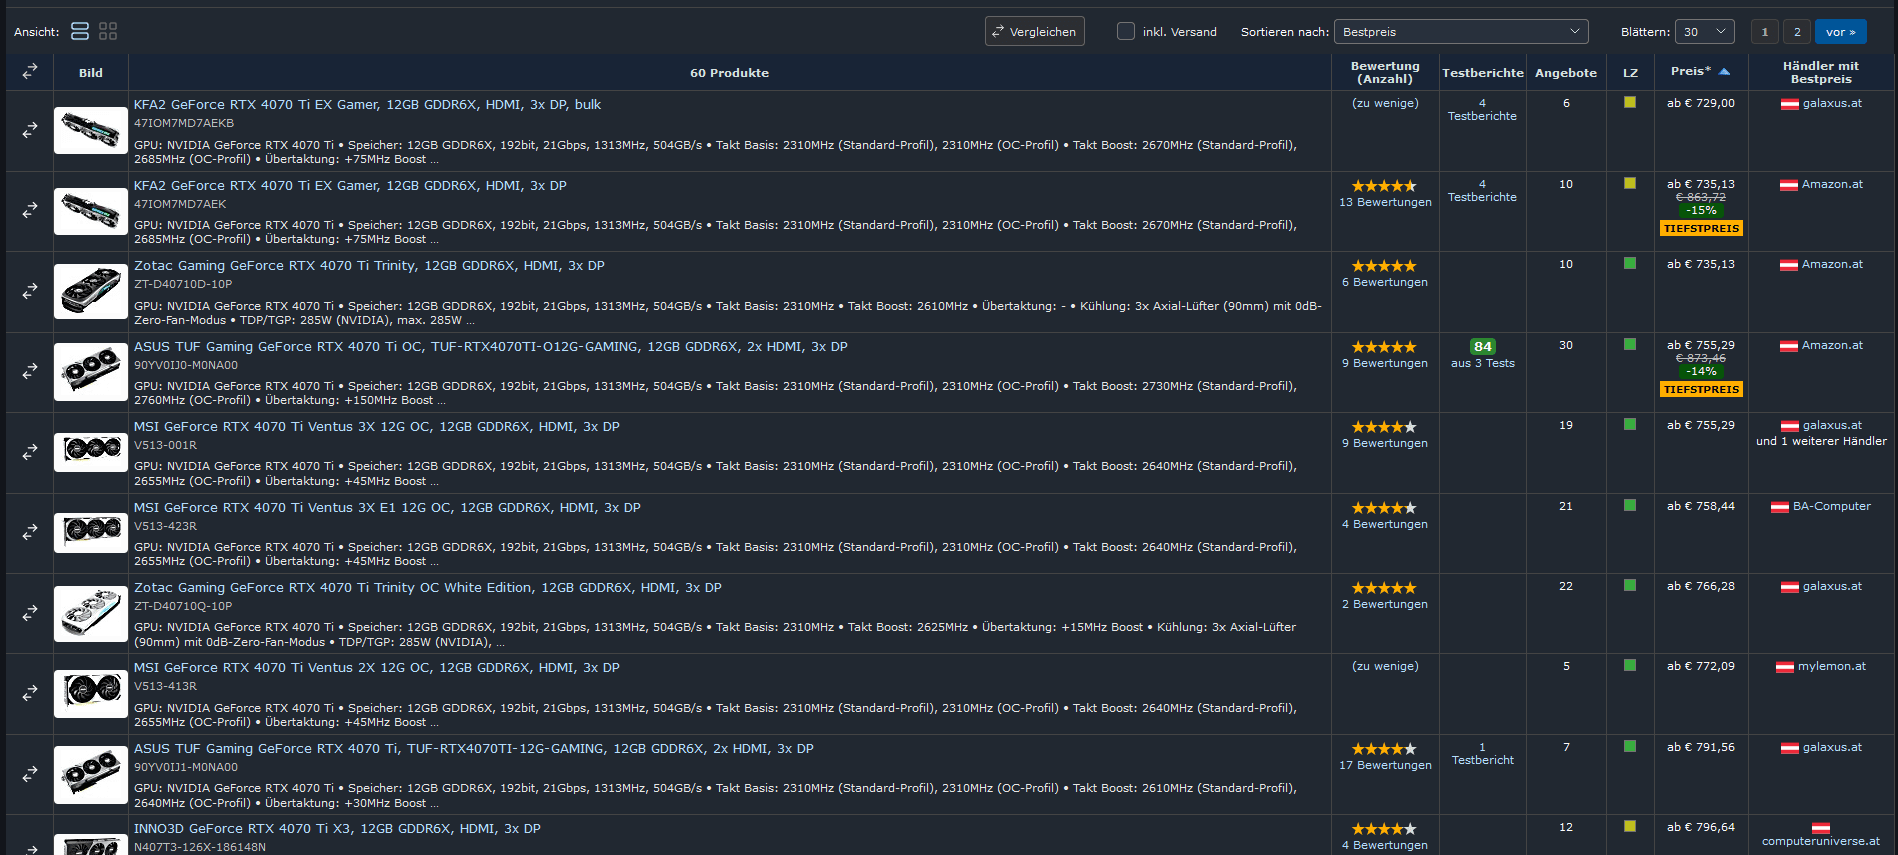Open Zotac Trinity black card thumbnail
This screenshot has height=855, width=1898.
[90, 291]
